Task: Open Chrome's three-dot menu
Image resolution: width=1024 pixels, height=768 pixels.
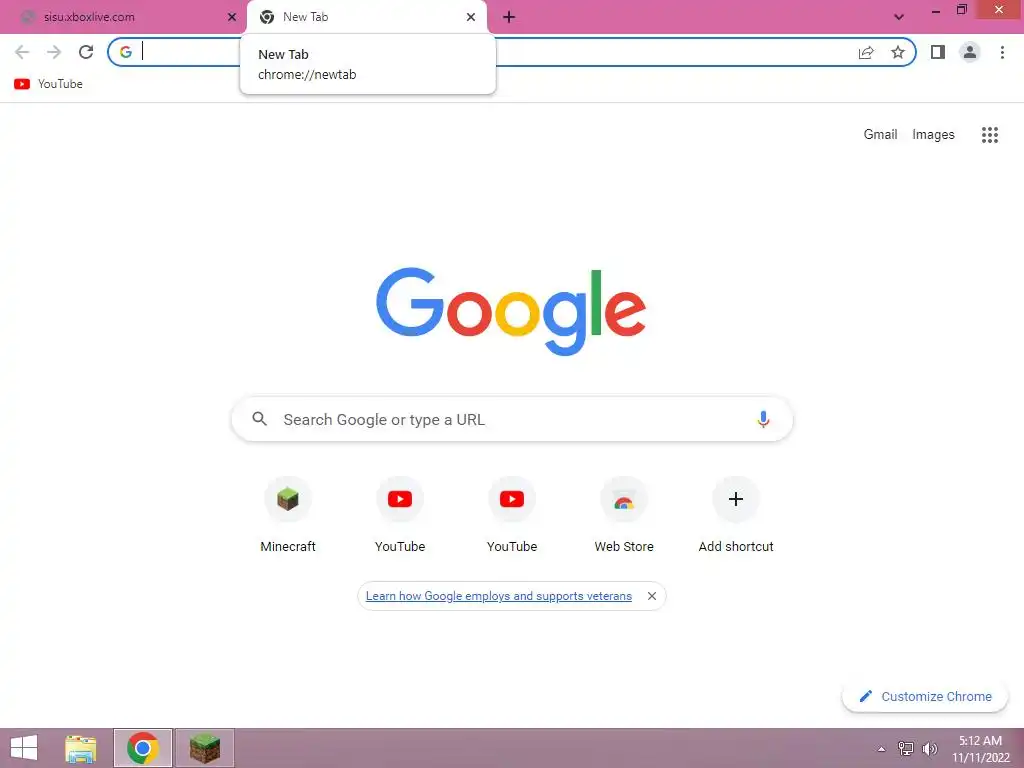Action: pyautogui.click(x=1002, y=52)
